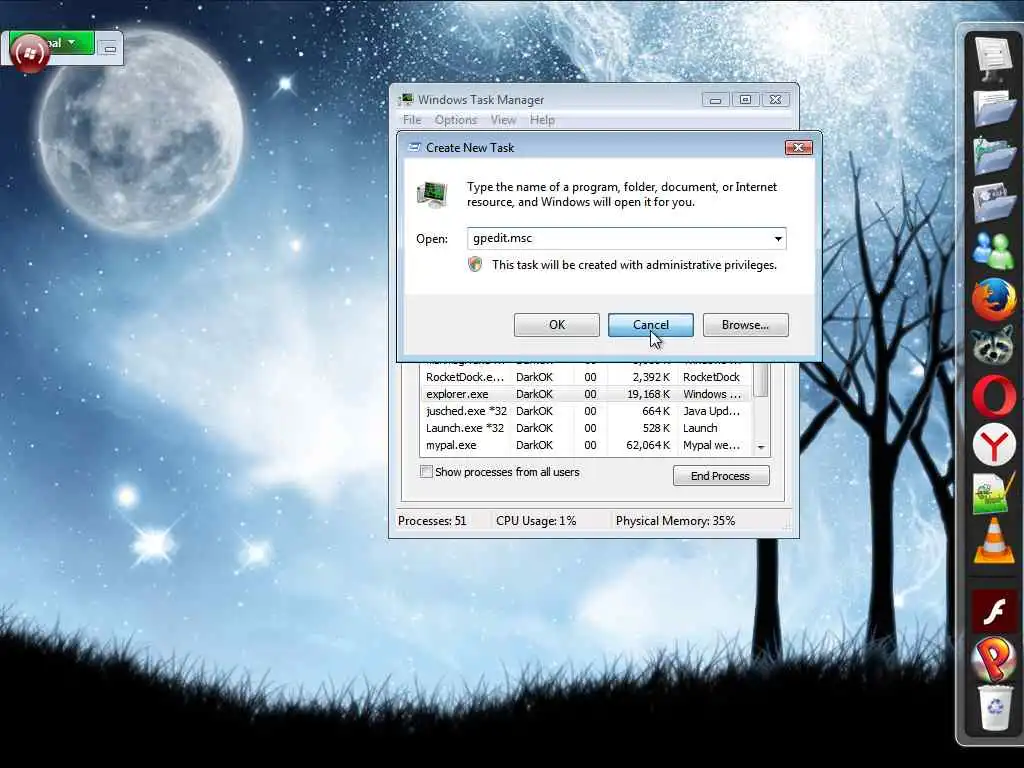Screen dimensions: 1024x768
Task: Launch the colorful P icon in dock
Action: (x=993, y=660)
